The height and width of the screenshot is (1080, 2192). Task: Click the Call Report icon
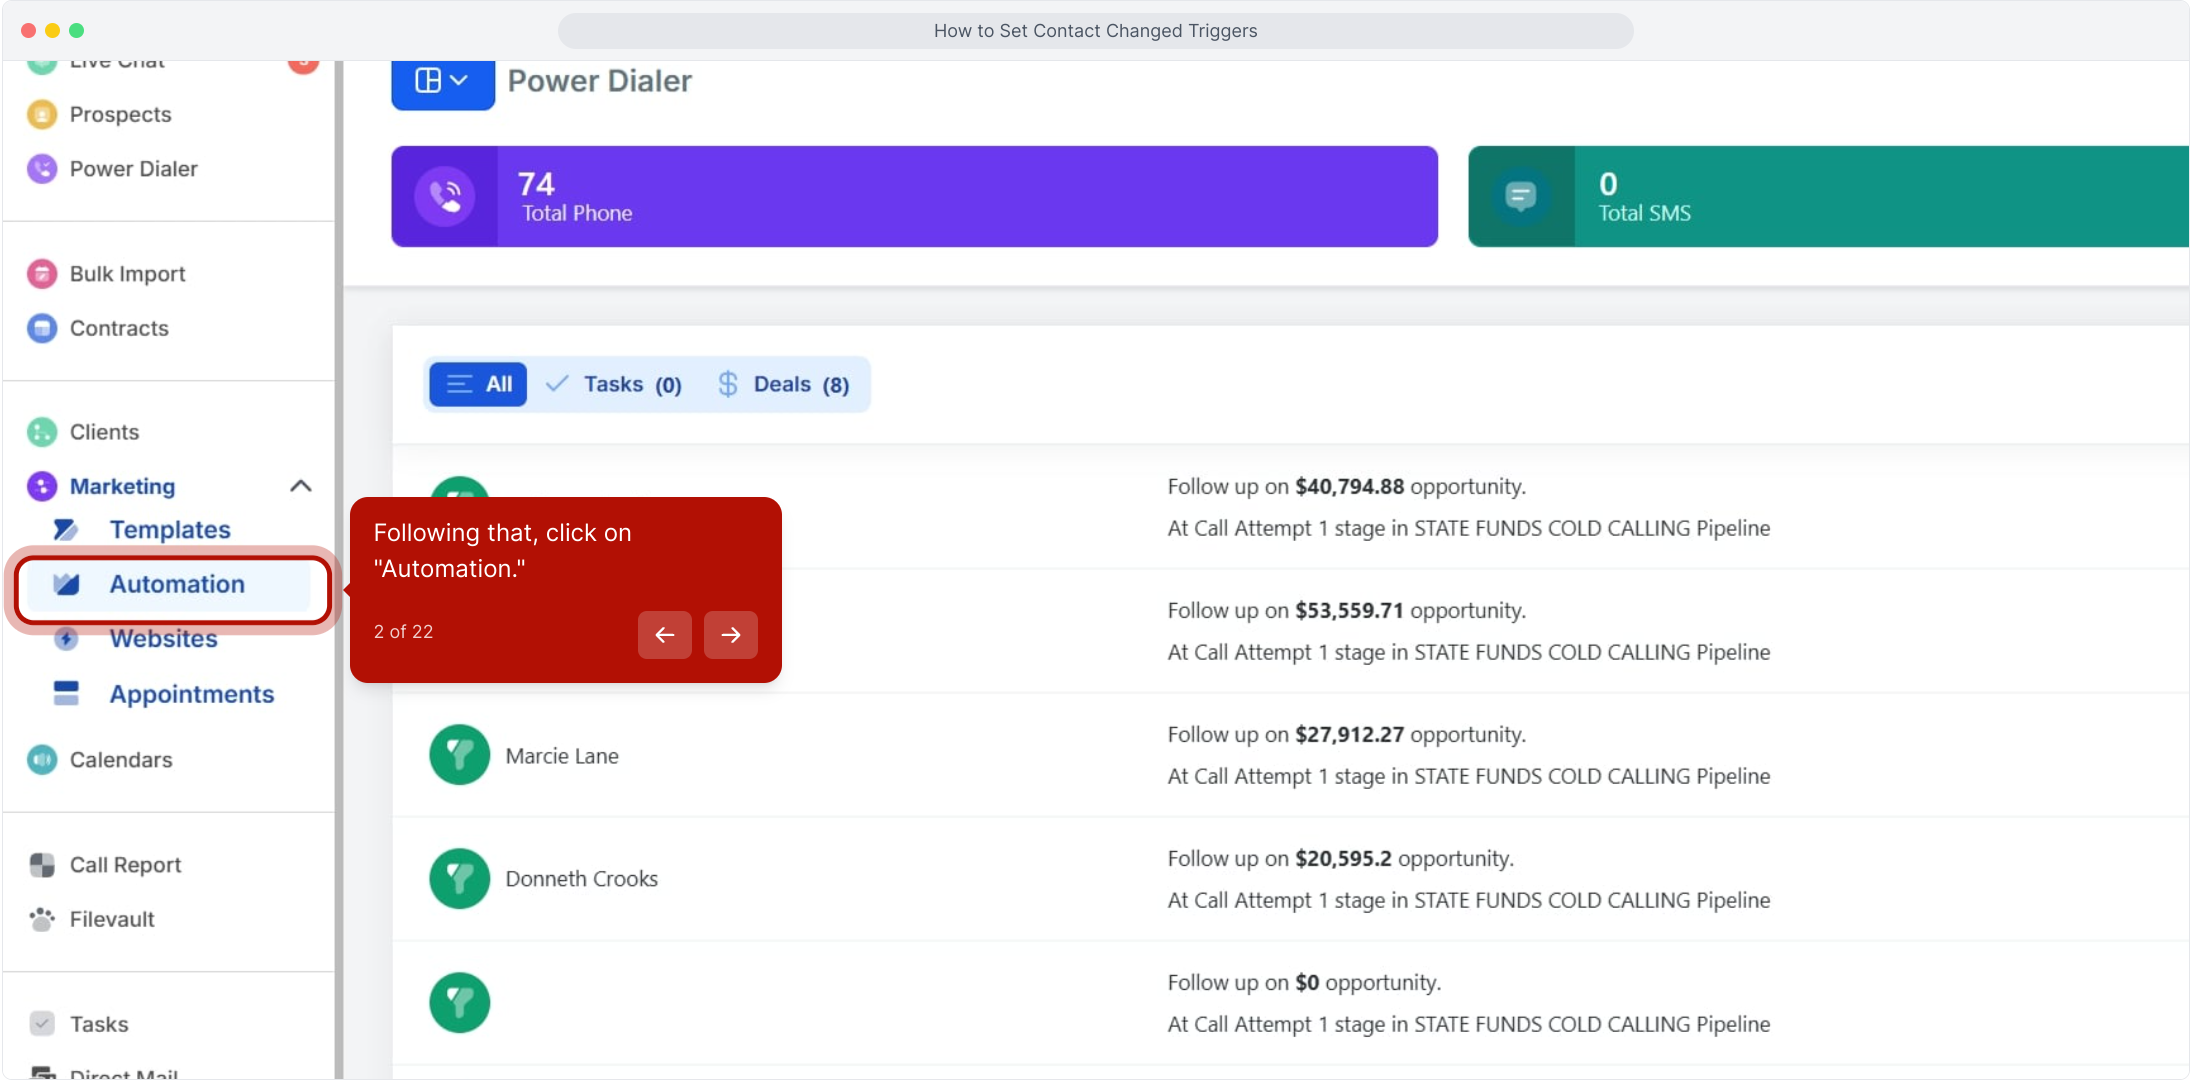pyautogui.click(x=42, y=865)
